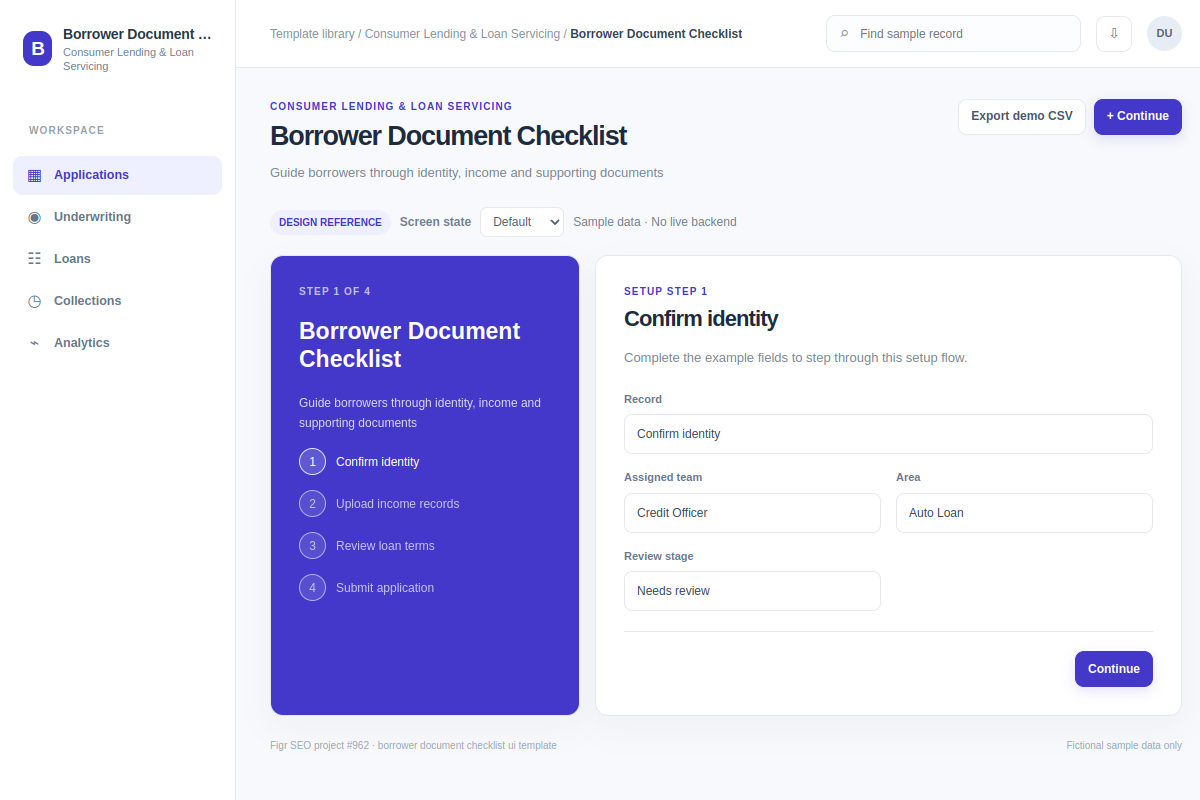Click the Underwriting circle icon
This screenshot has height=800, width=1200.
coord(34,217)
